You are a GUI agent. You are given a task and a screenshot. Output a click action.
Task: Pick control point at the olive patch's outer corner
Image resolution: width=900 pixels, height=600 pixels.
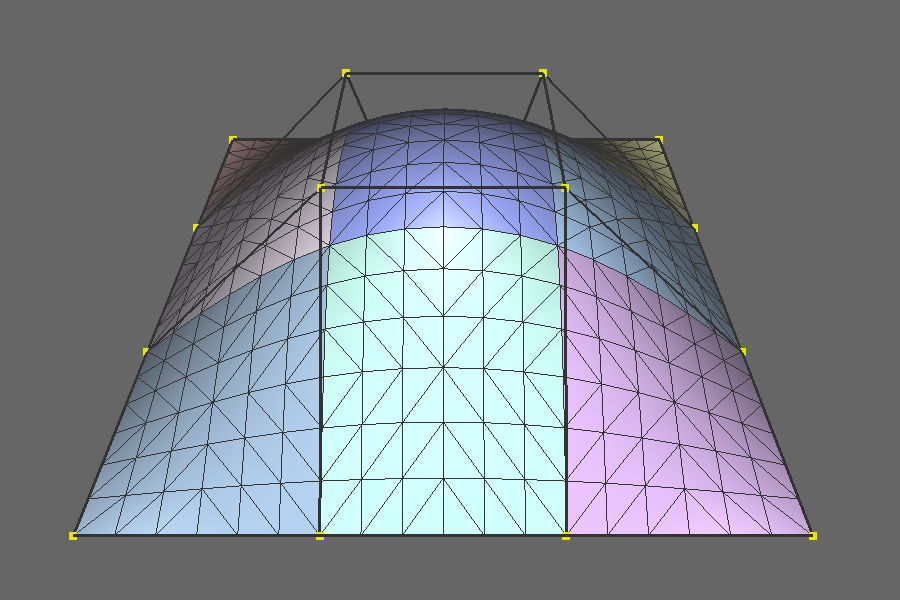[659, 139]
